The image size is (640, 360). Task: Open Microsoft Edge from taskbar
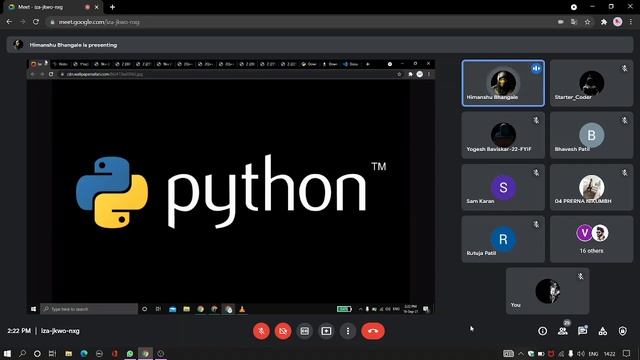coord(84,353)
